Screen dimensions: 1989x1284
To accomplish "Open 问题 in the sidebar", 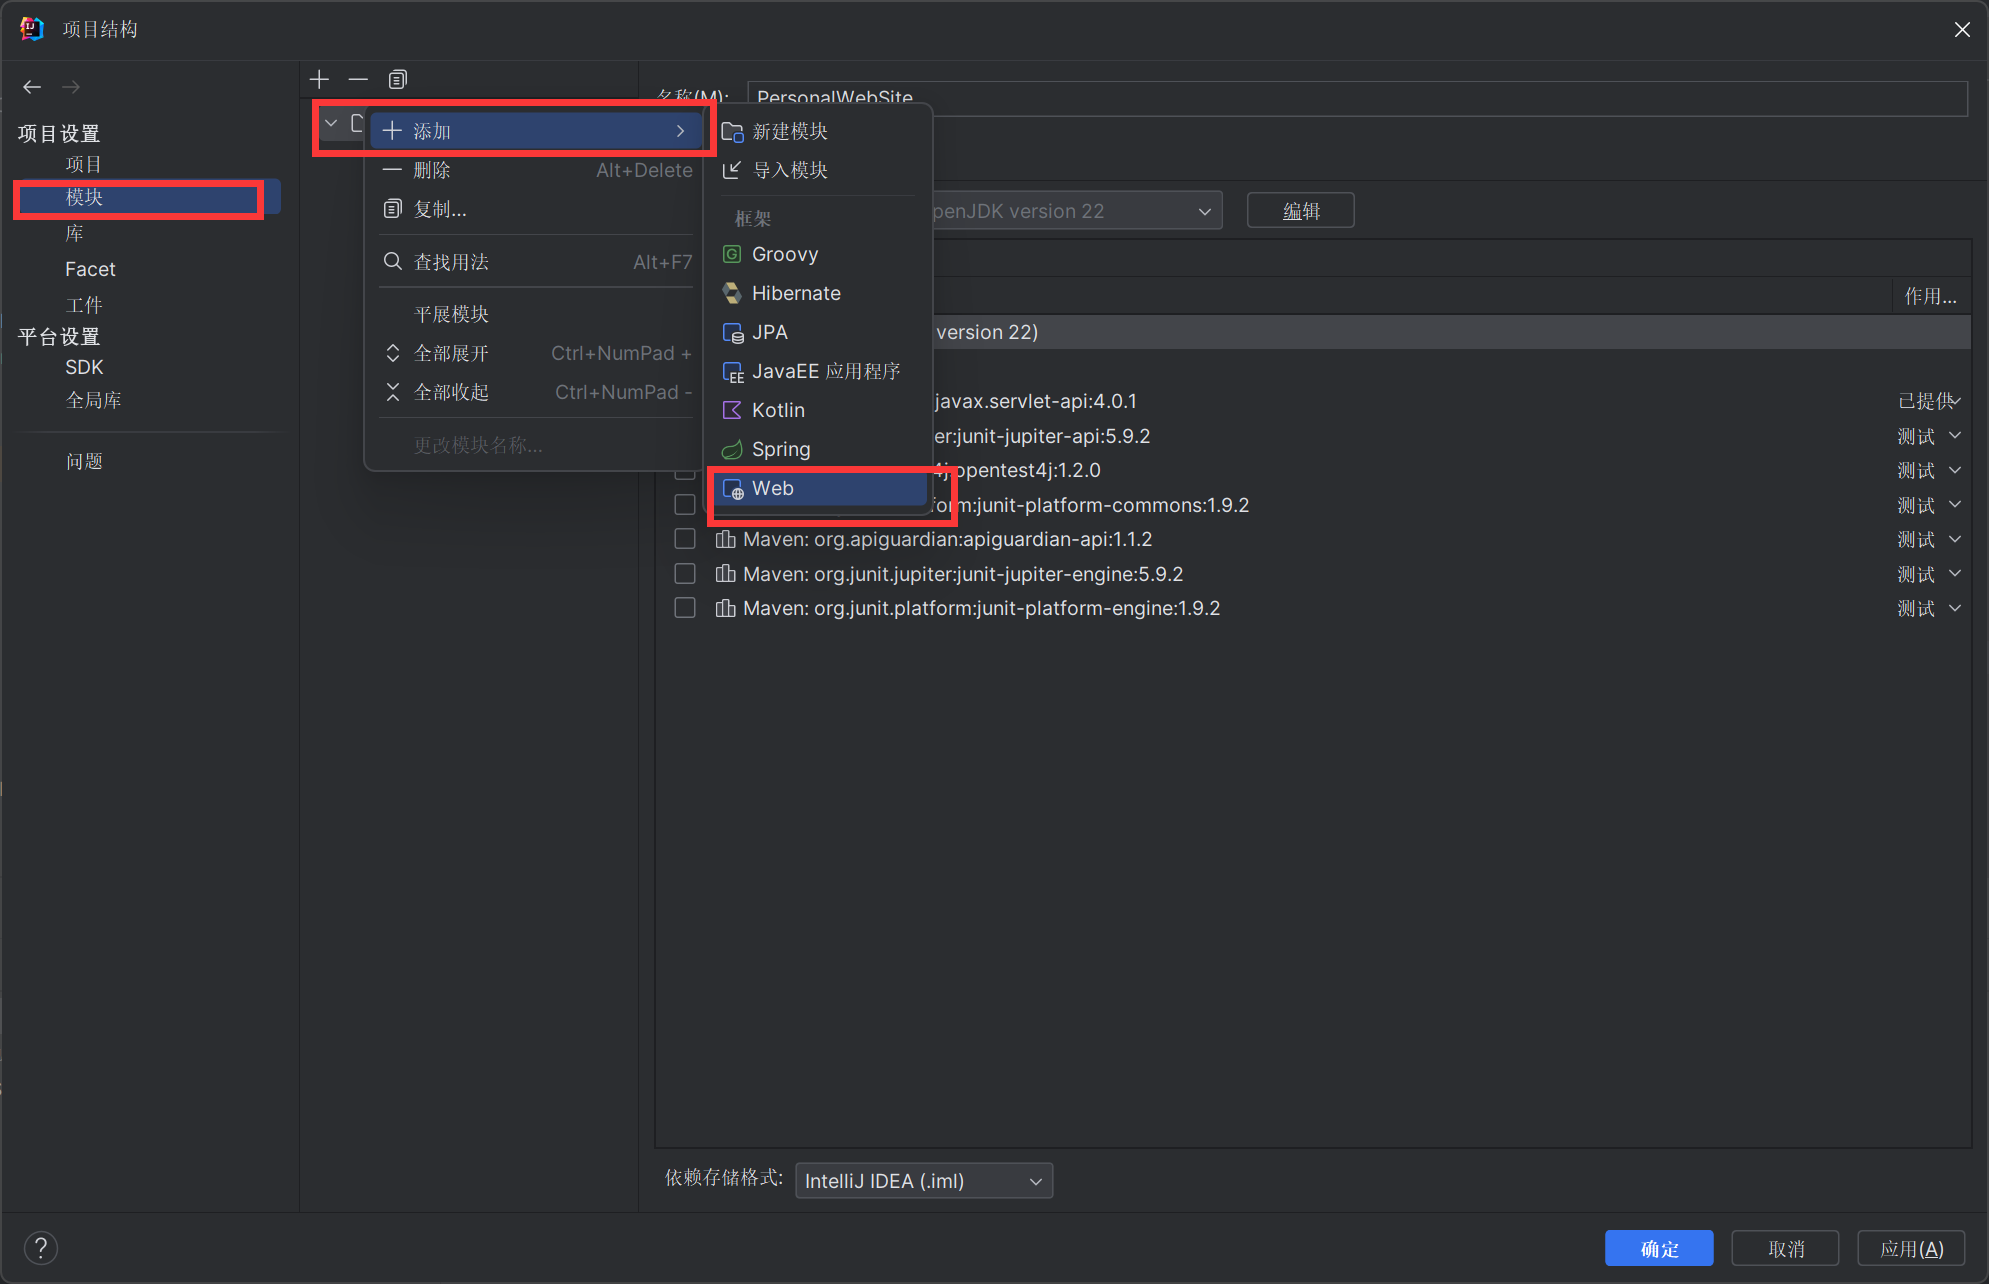I will [84, 461].
